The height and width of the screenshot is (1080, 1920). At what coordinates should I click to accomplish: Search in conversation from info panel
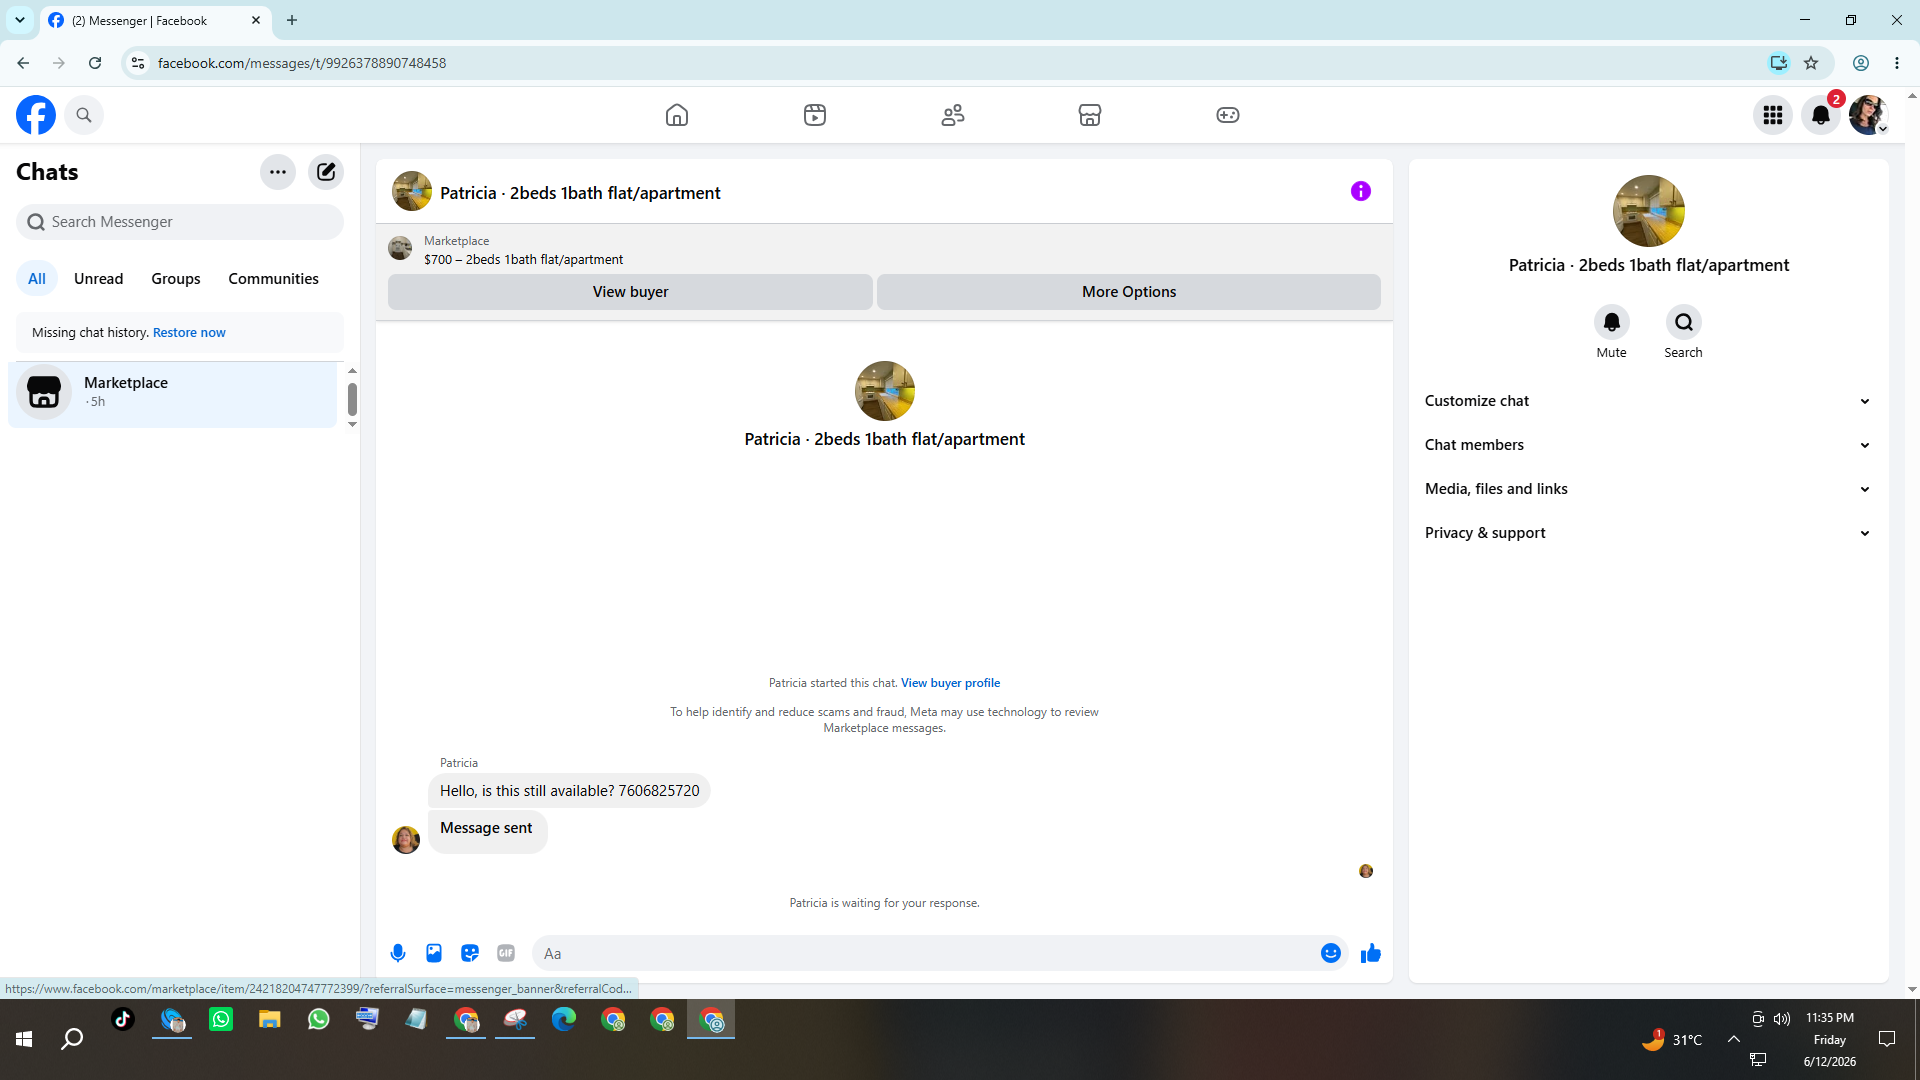(x=1684, y=322)
